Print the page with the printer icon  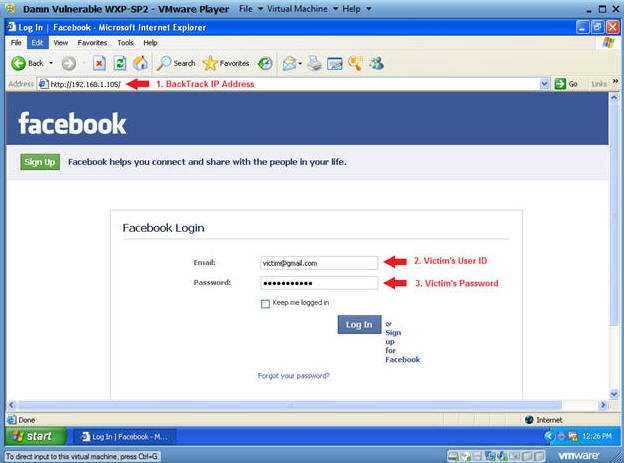click(x=314, y=63)
